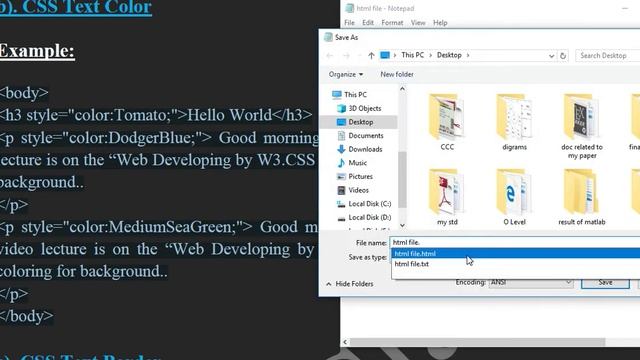Select the digrams folder

click(514, 122)
